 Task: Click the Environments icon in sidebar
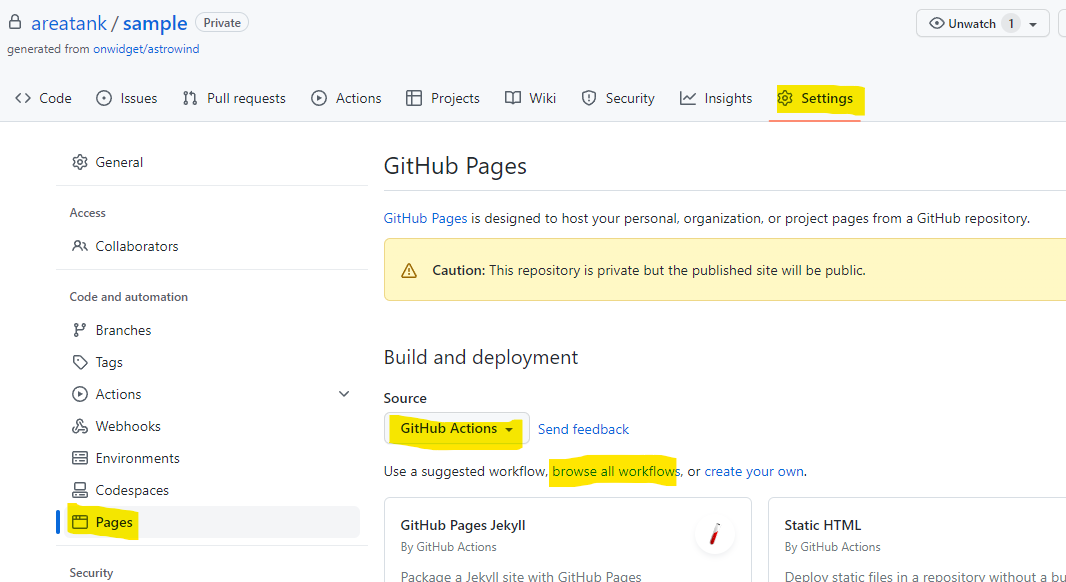click(80, 458)
